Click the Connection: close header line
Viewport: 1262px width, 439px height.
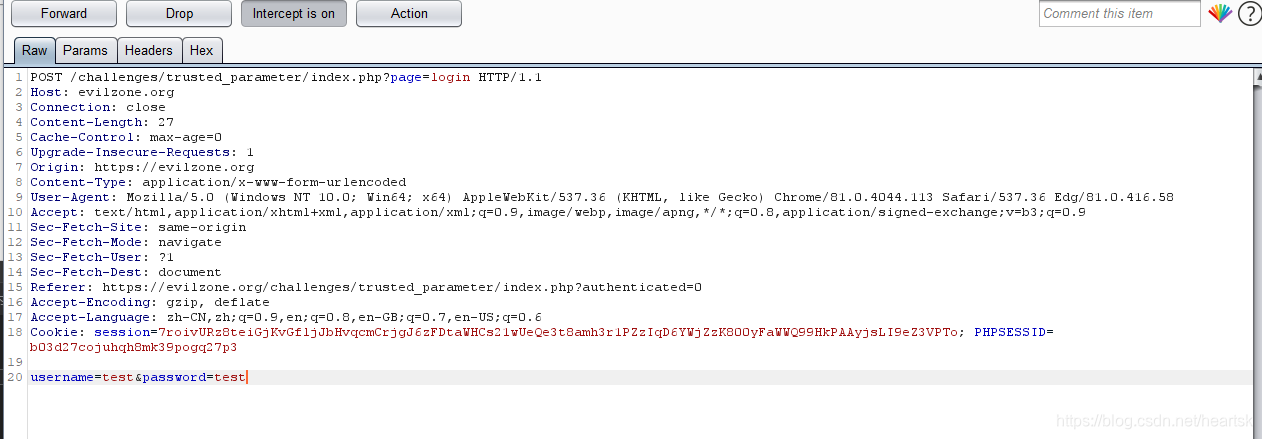(98, 107)
